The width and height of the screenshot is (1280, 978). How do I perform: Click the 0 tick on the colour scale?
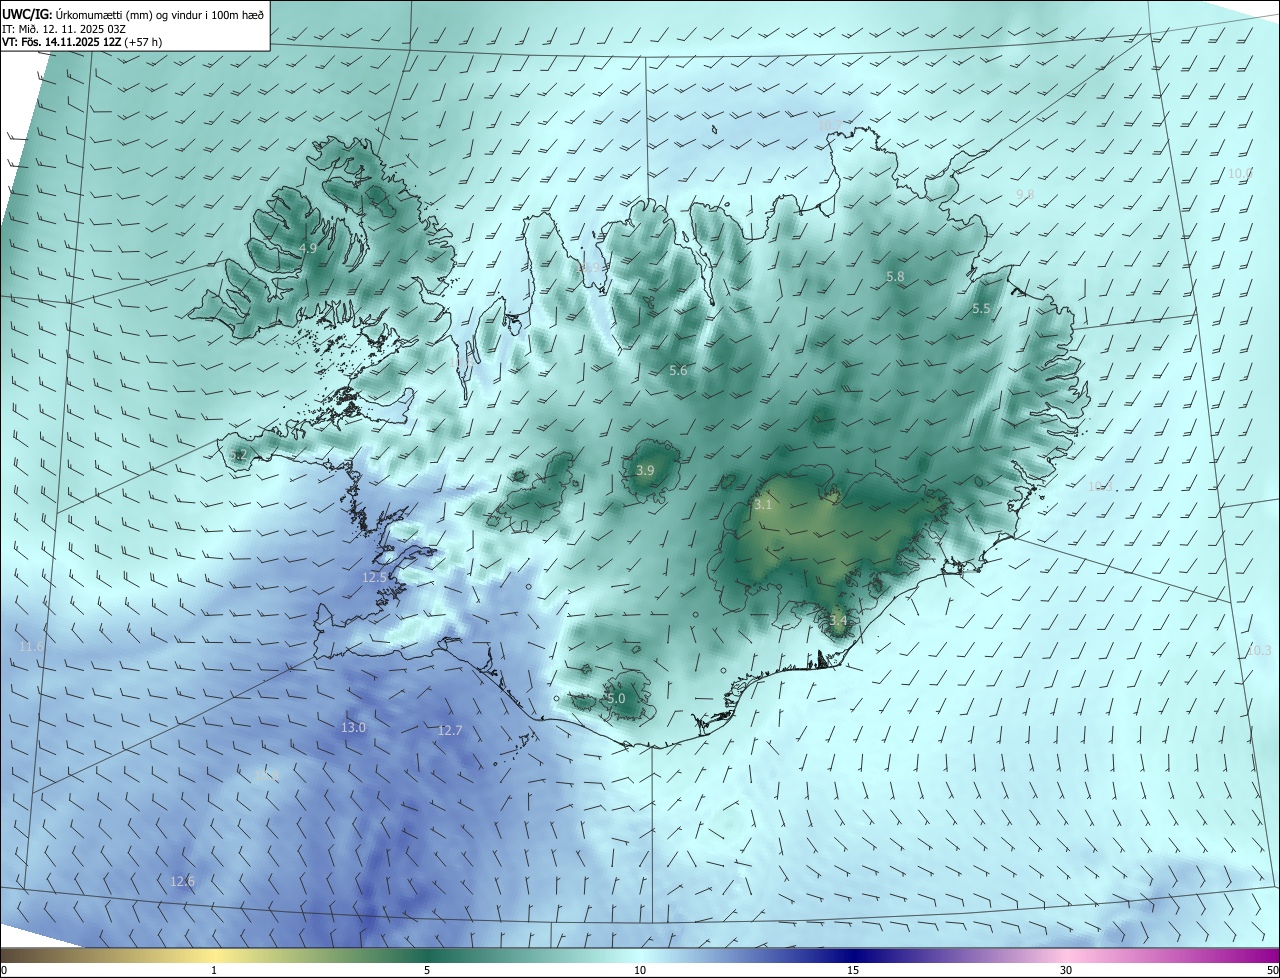[4, 970]
